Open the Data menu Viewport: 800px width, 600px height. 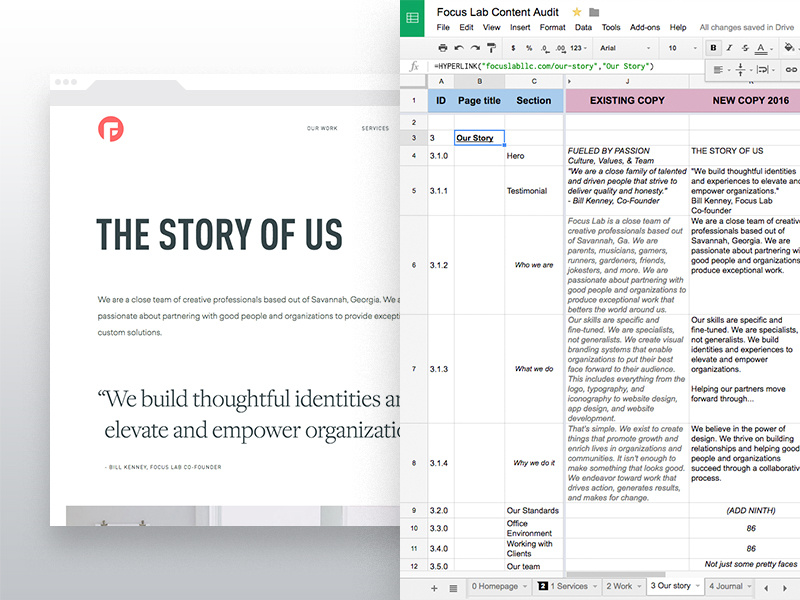(583, 28)
